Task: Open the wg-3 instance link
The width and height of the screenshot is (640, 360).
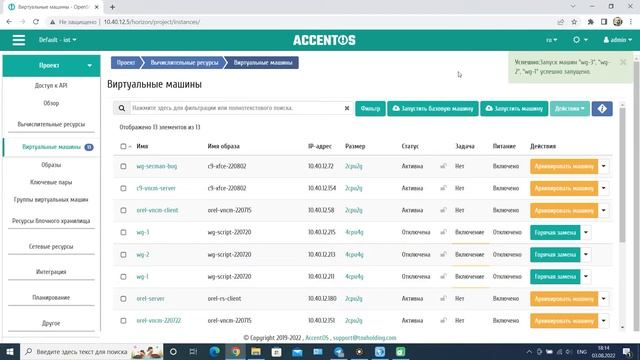Action: click(x=143, y=232)
